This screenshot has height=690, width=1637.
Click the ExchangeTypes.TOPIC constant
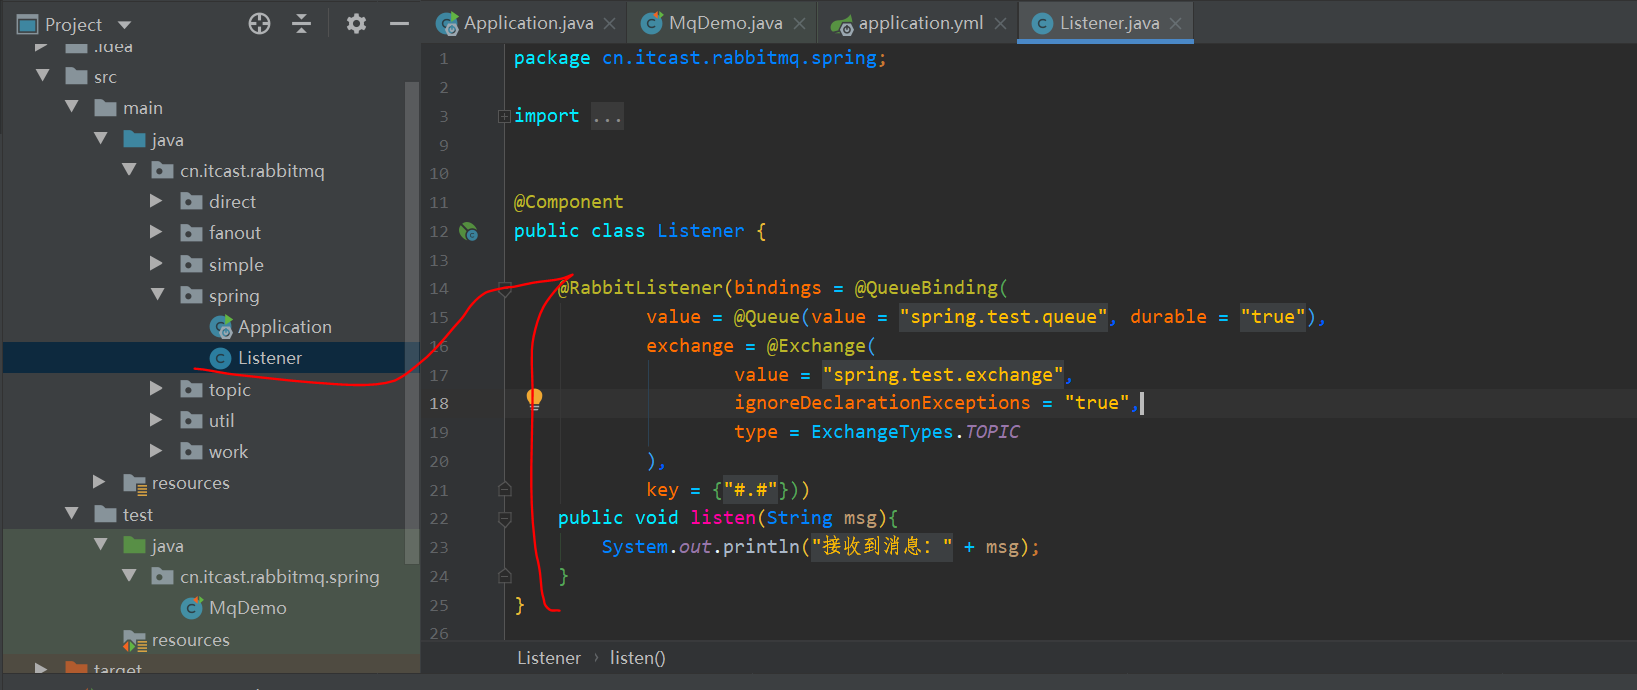[x=915, y=432]
